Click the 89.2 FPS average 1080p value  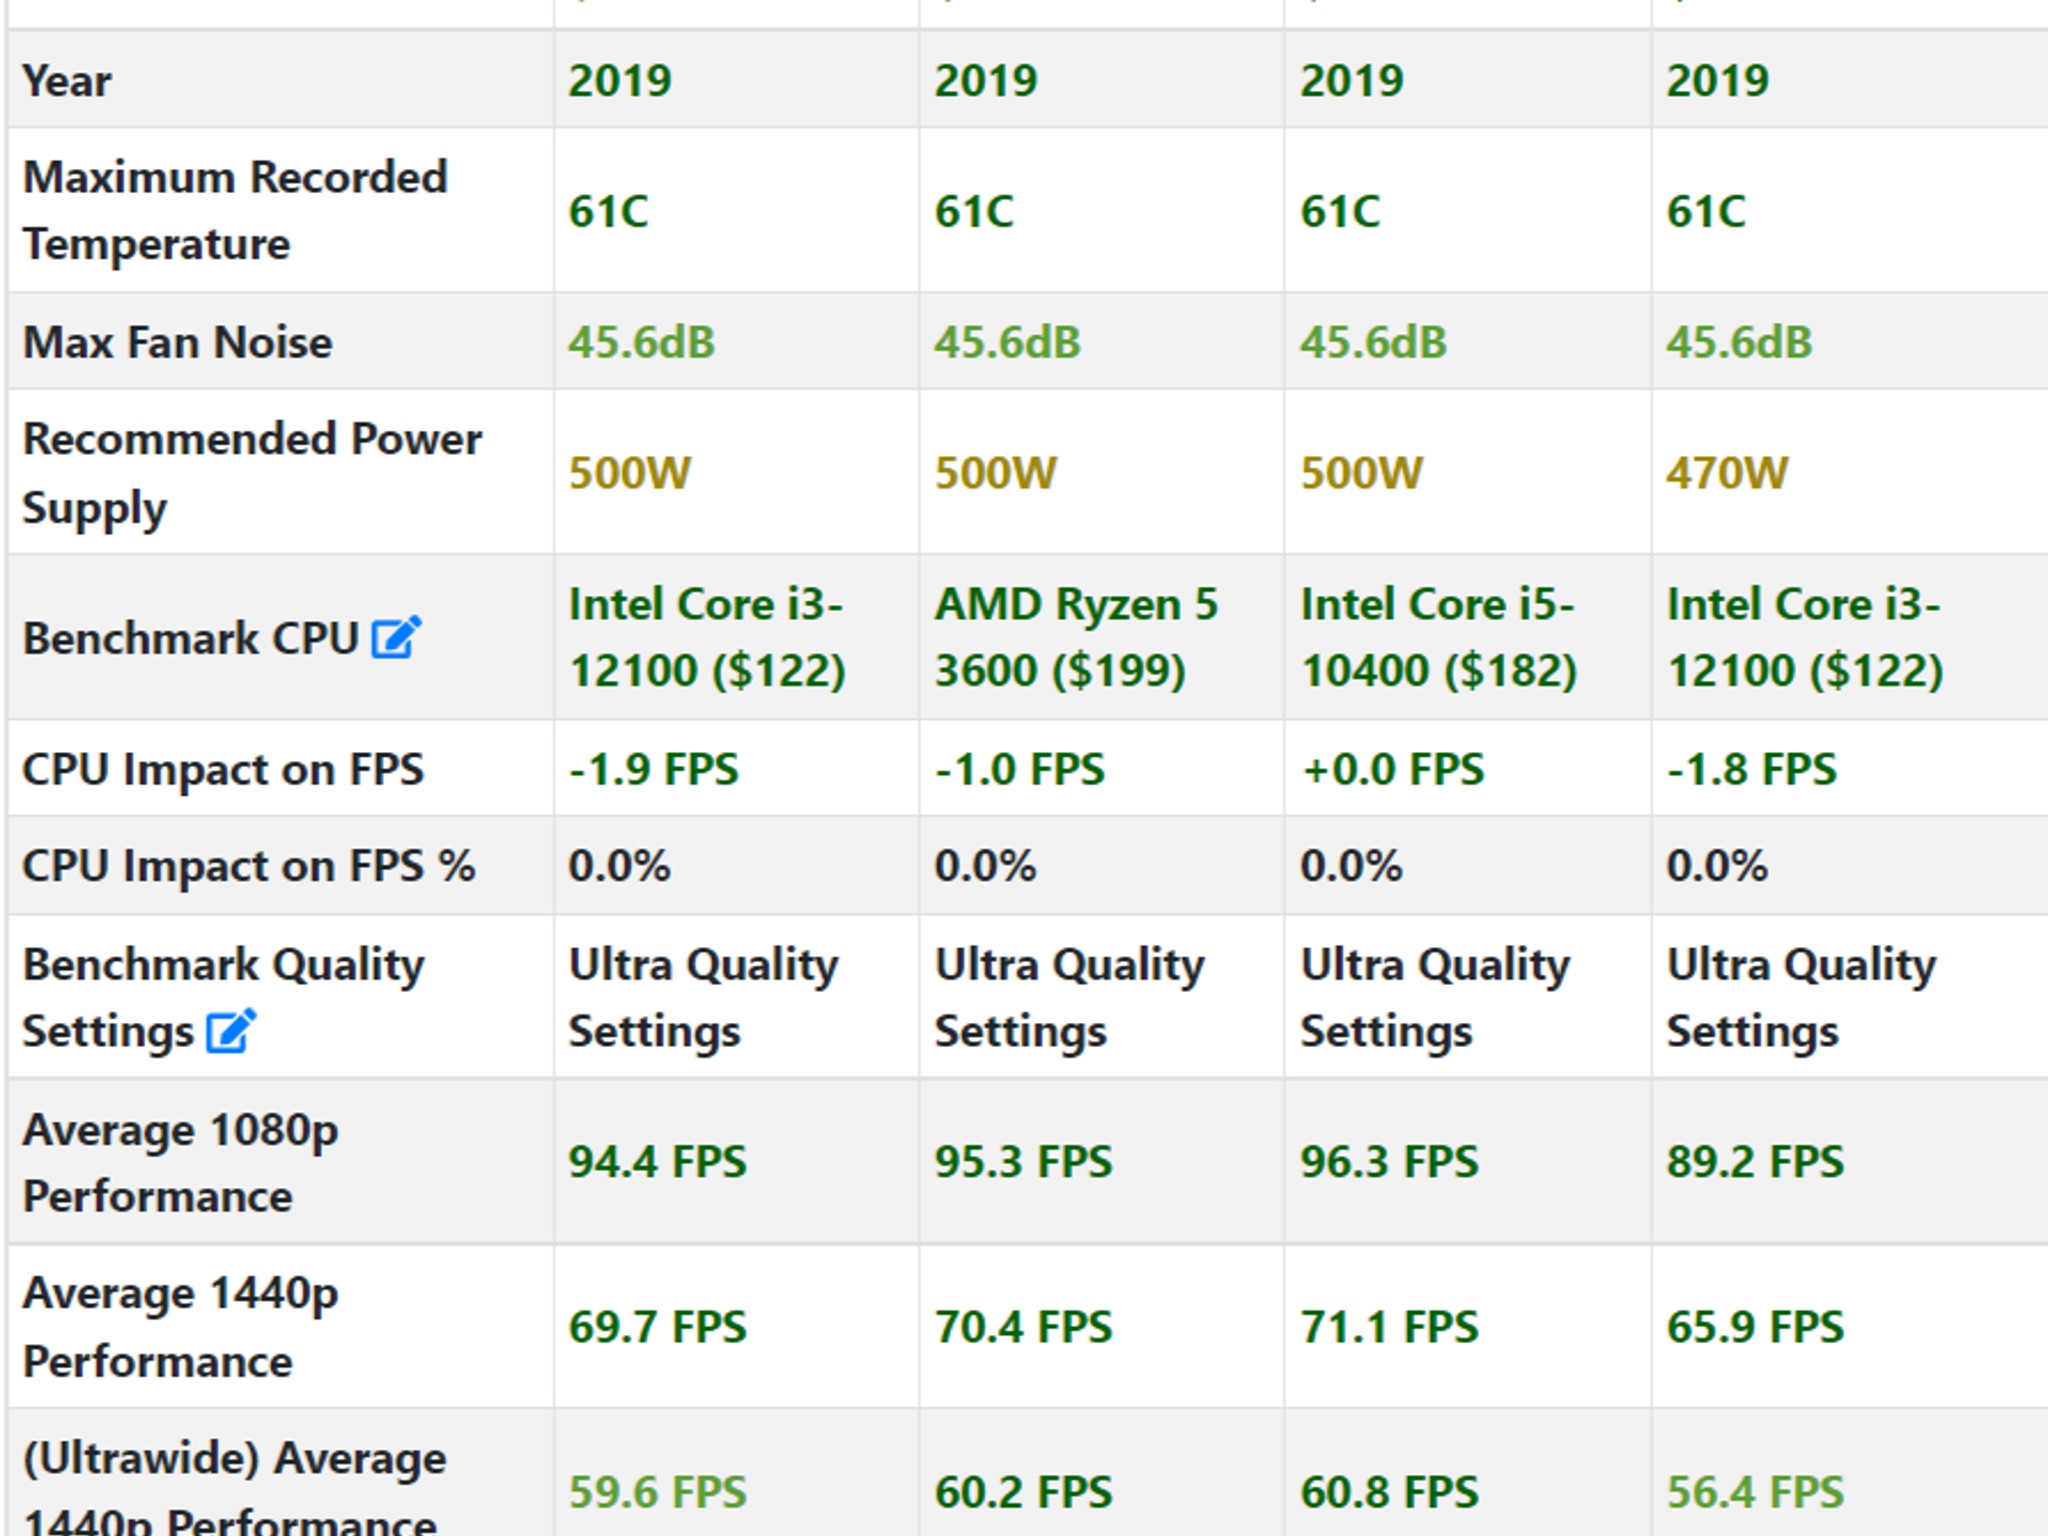(1755, 1162)
